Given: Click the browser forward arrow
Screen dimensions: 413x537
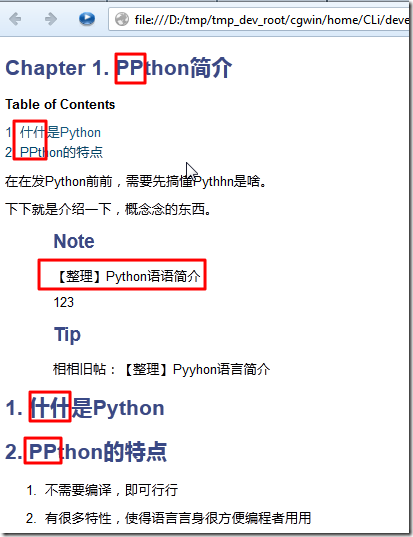Looking at the screenshot, I should tap(51, 19).
